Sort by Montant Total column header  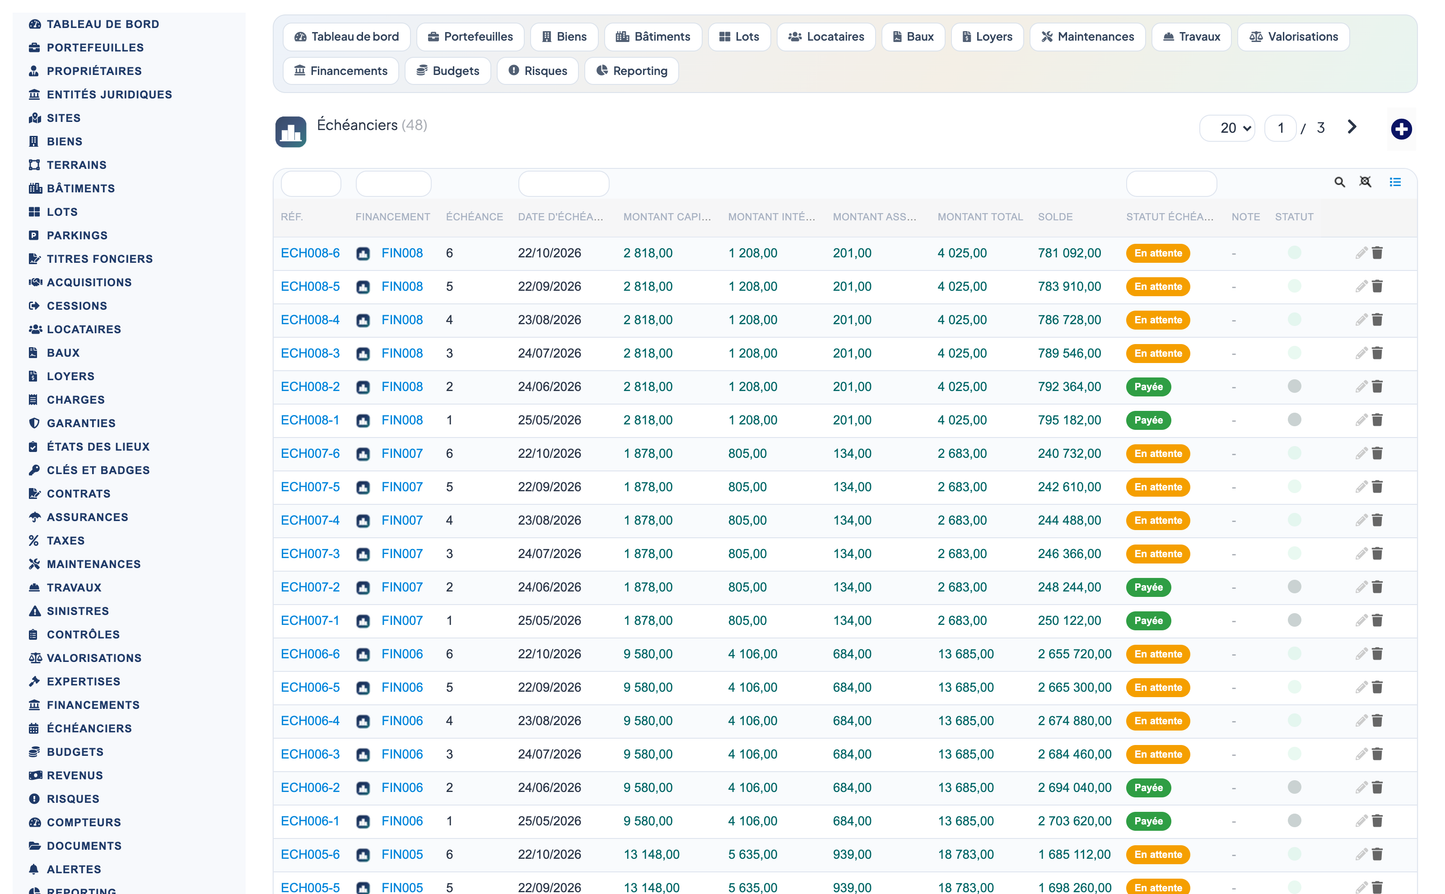pos(980,217)
